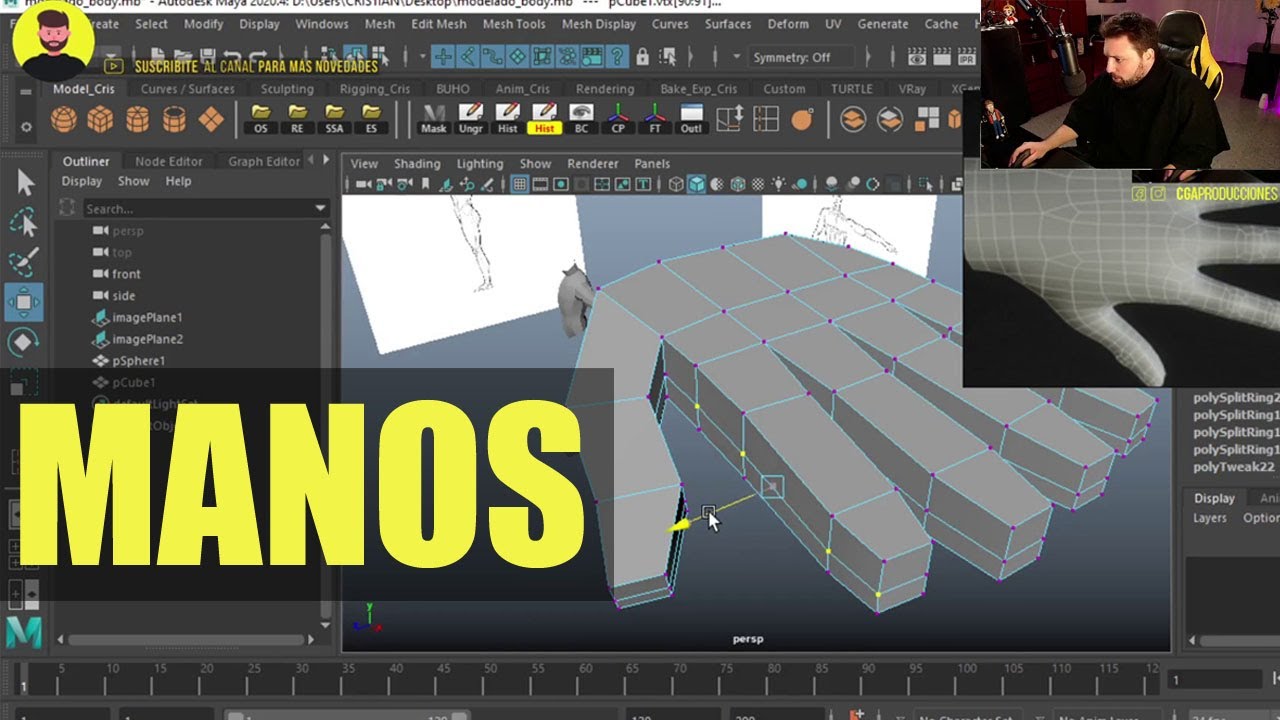Click the yellow-highlighted Hist shelf icon
This screenshot has height=720, width=1280.
(544, 119)
